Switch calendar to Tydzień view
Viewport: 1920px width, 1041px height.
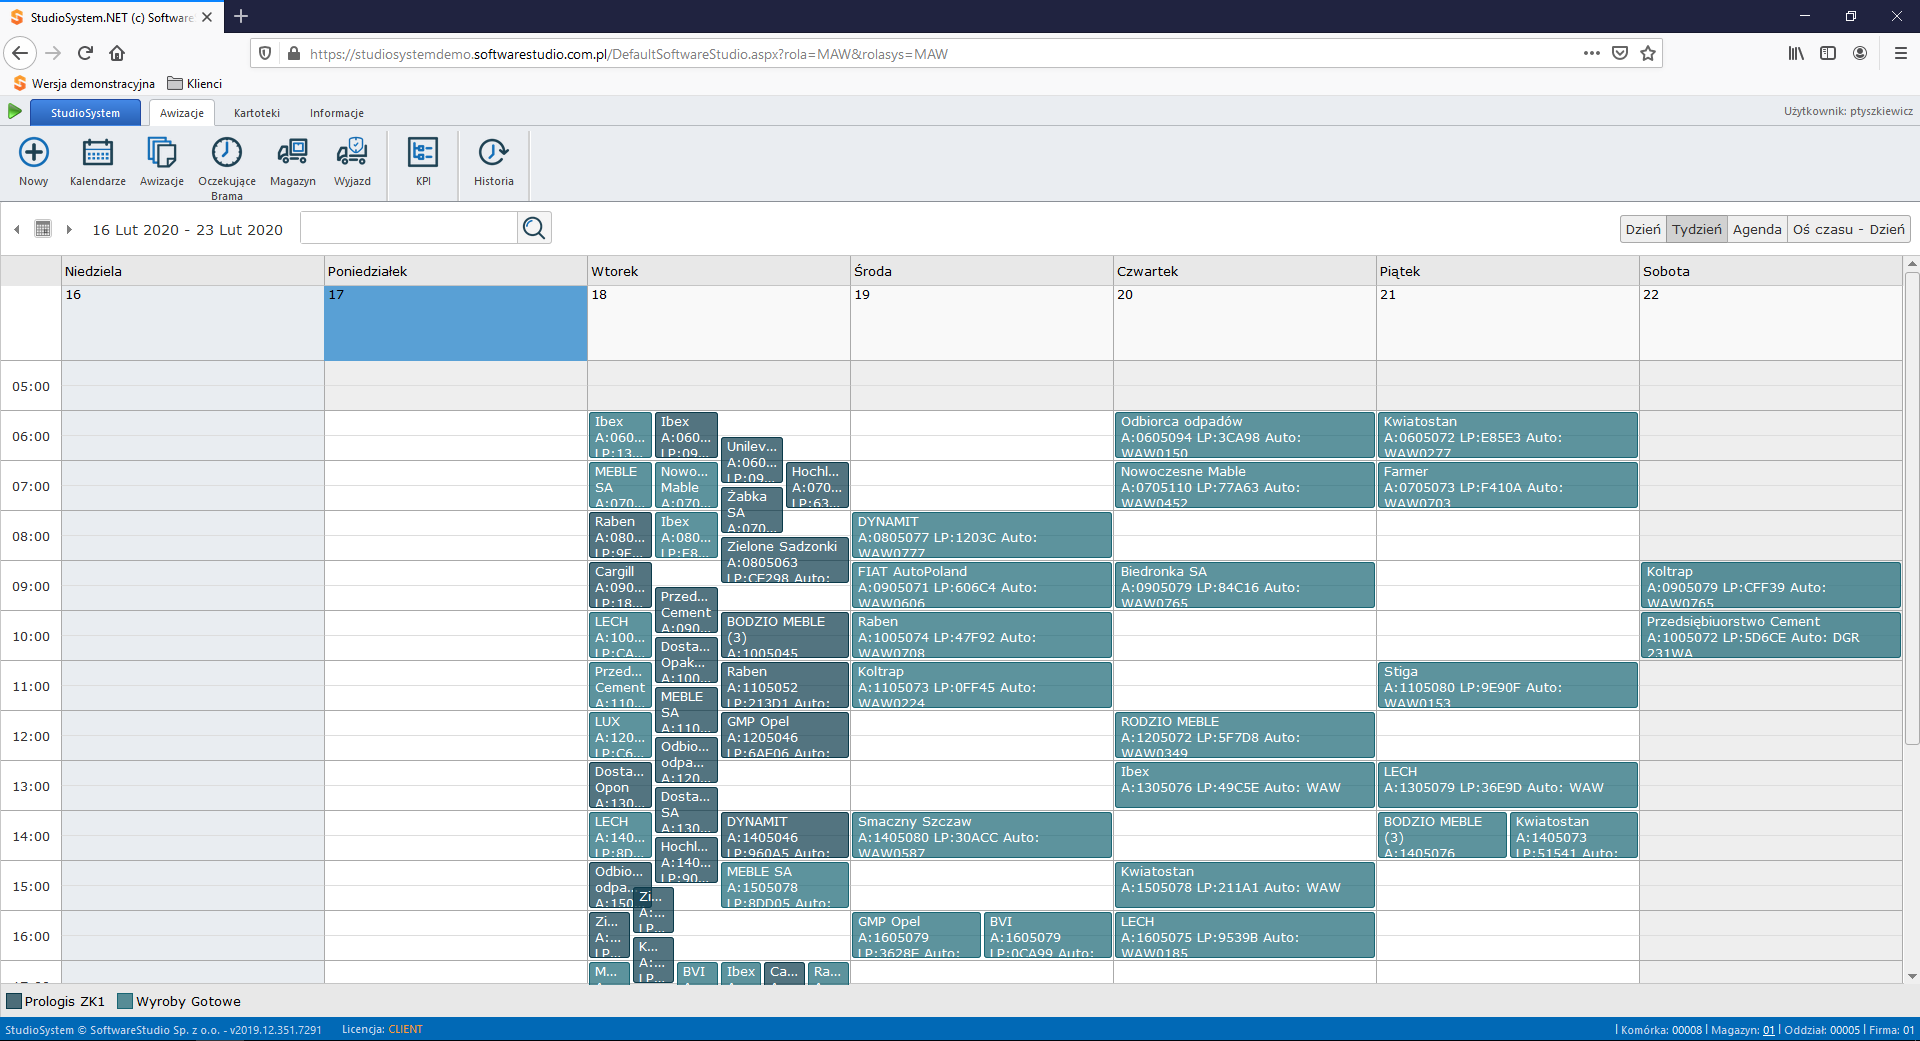click(1697, 229)
